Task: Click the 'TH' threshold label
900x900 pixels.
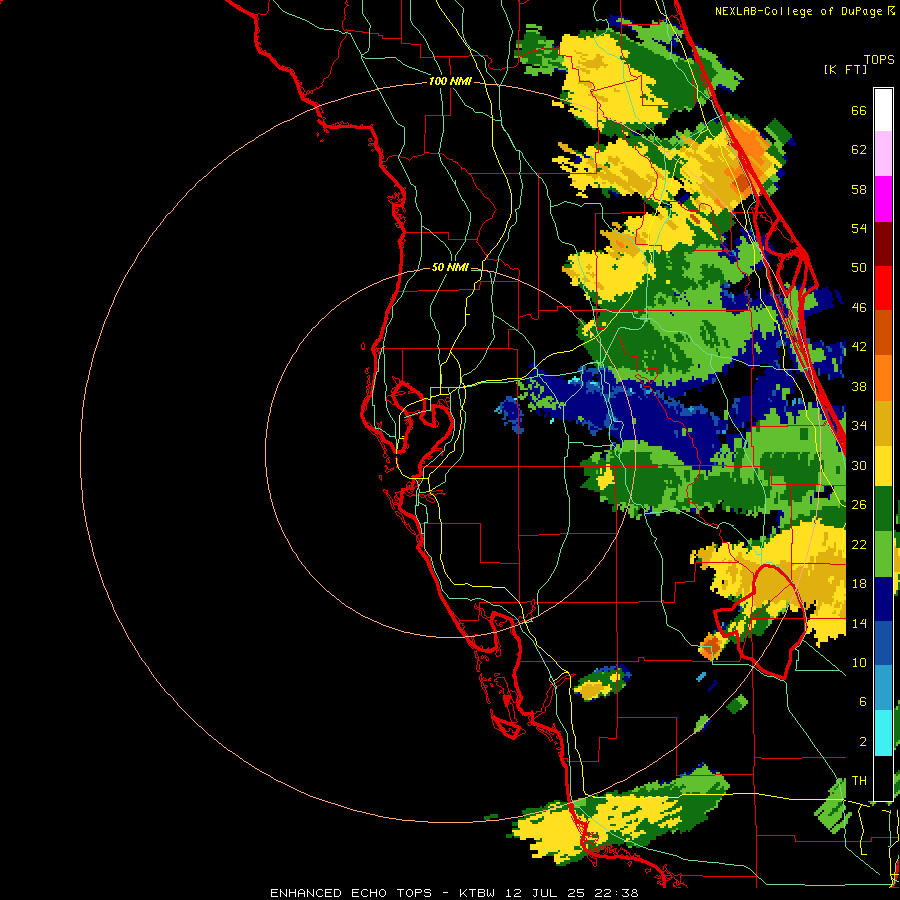Action: [859, 781]
